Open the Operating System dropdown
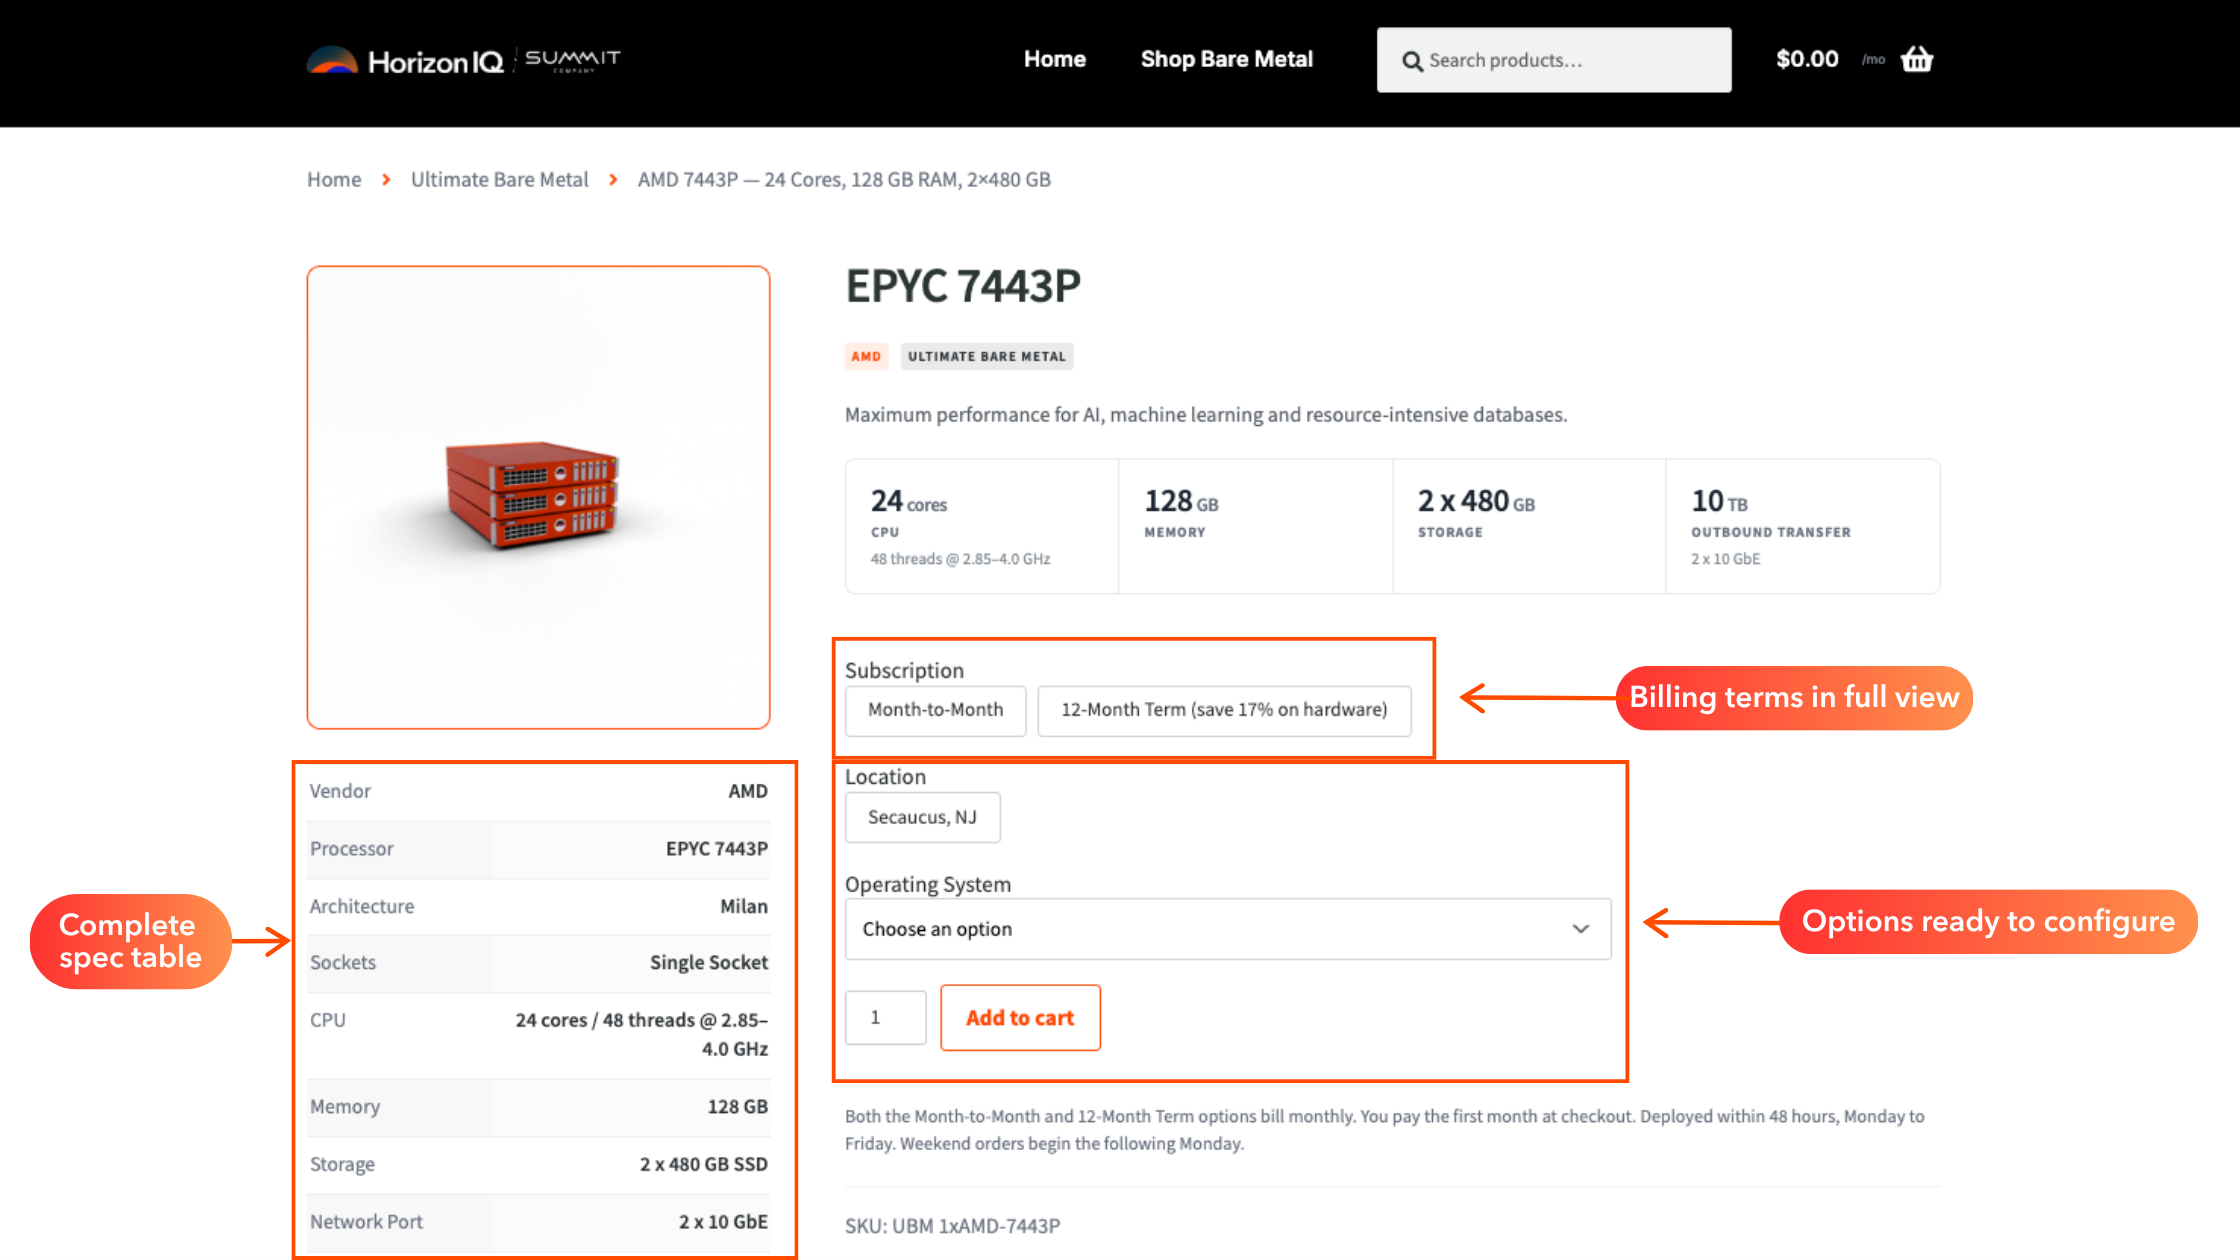 pos(1228,929)
